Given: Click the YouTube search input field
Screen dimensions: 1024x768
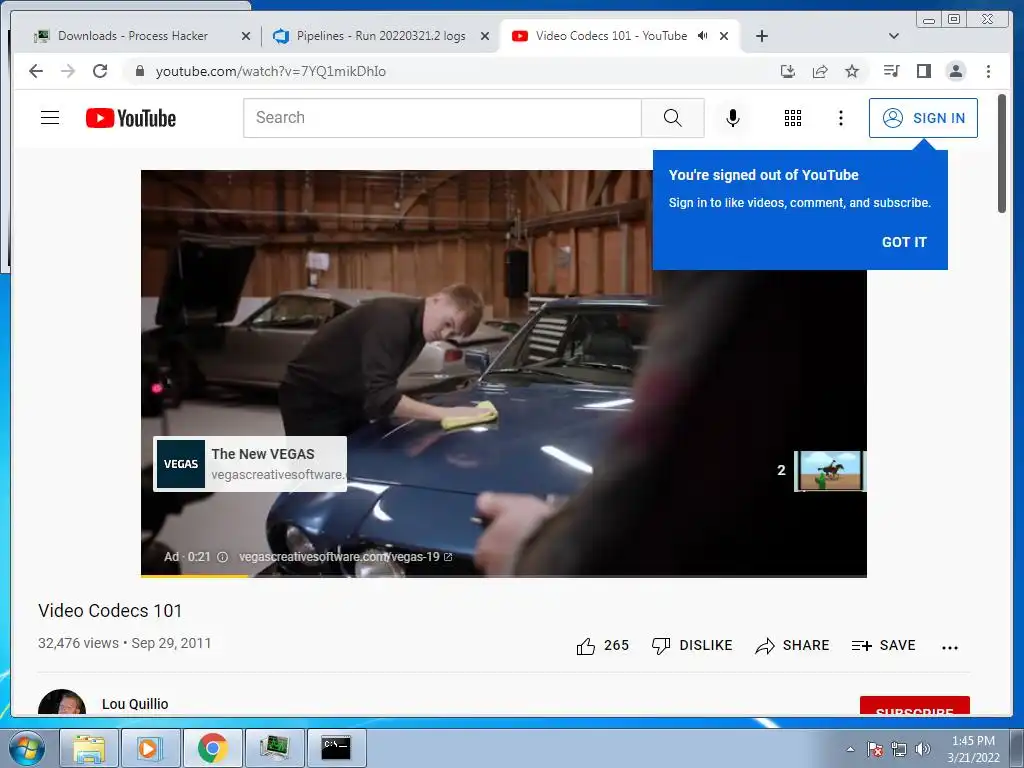Looking at the screenshot, I should [442, 118].
